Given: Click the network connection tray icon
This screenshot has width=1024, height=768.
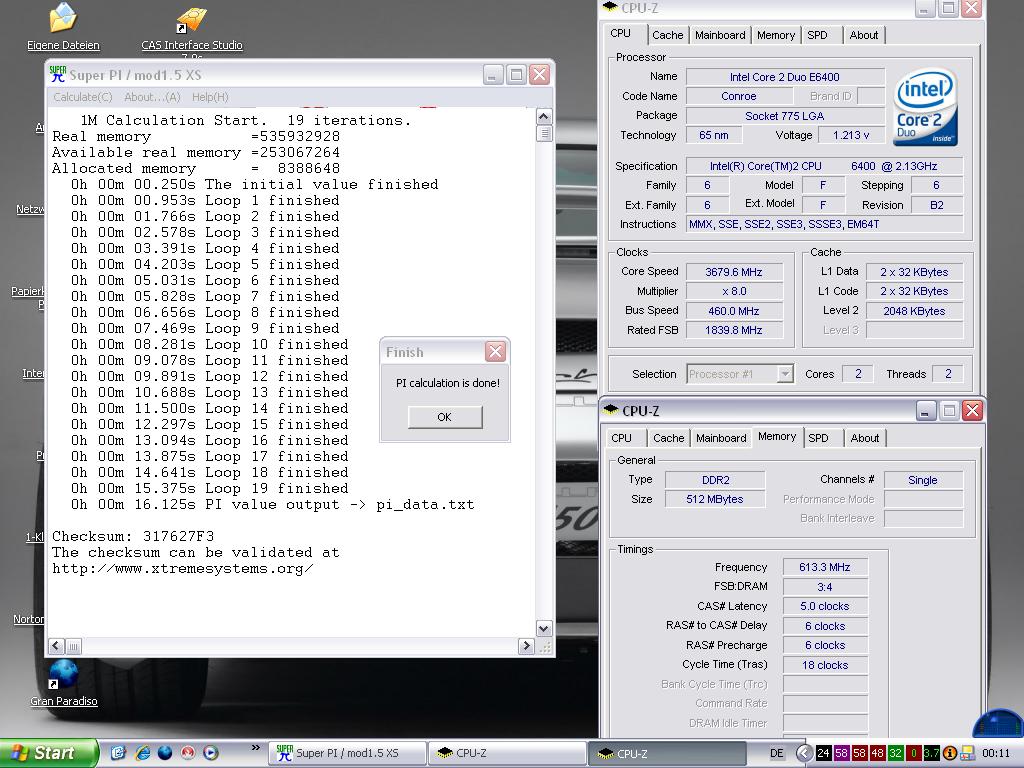Looking at the screenshot, I should (967, 753).
